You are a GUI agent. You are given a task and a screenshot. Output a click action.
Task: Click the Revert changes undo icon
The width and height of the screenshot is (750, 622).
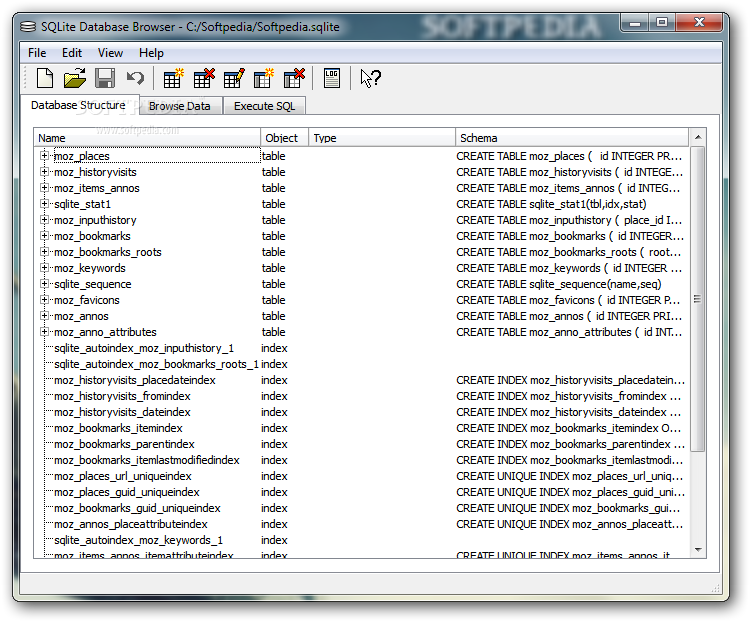[135, 78]
